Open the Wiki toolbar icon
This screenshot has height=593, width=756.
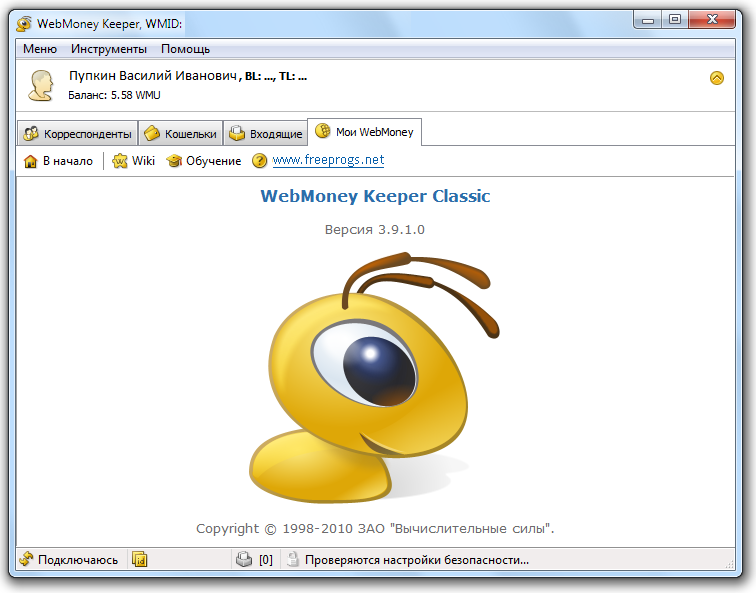[120, 161]
